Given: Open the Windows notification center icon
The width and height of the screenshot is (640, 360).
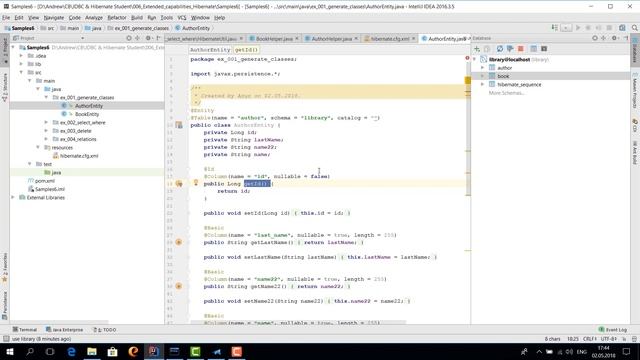Looking at the screenshot, I should (627, 351).
